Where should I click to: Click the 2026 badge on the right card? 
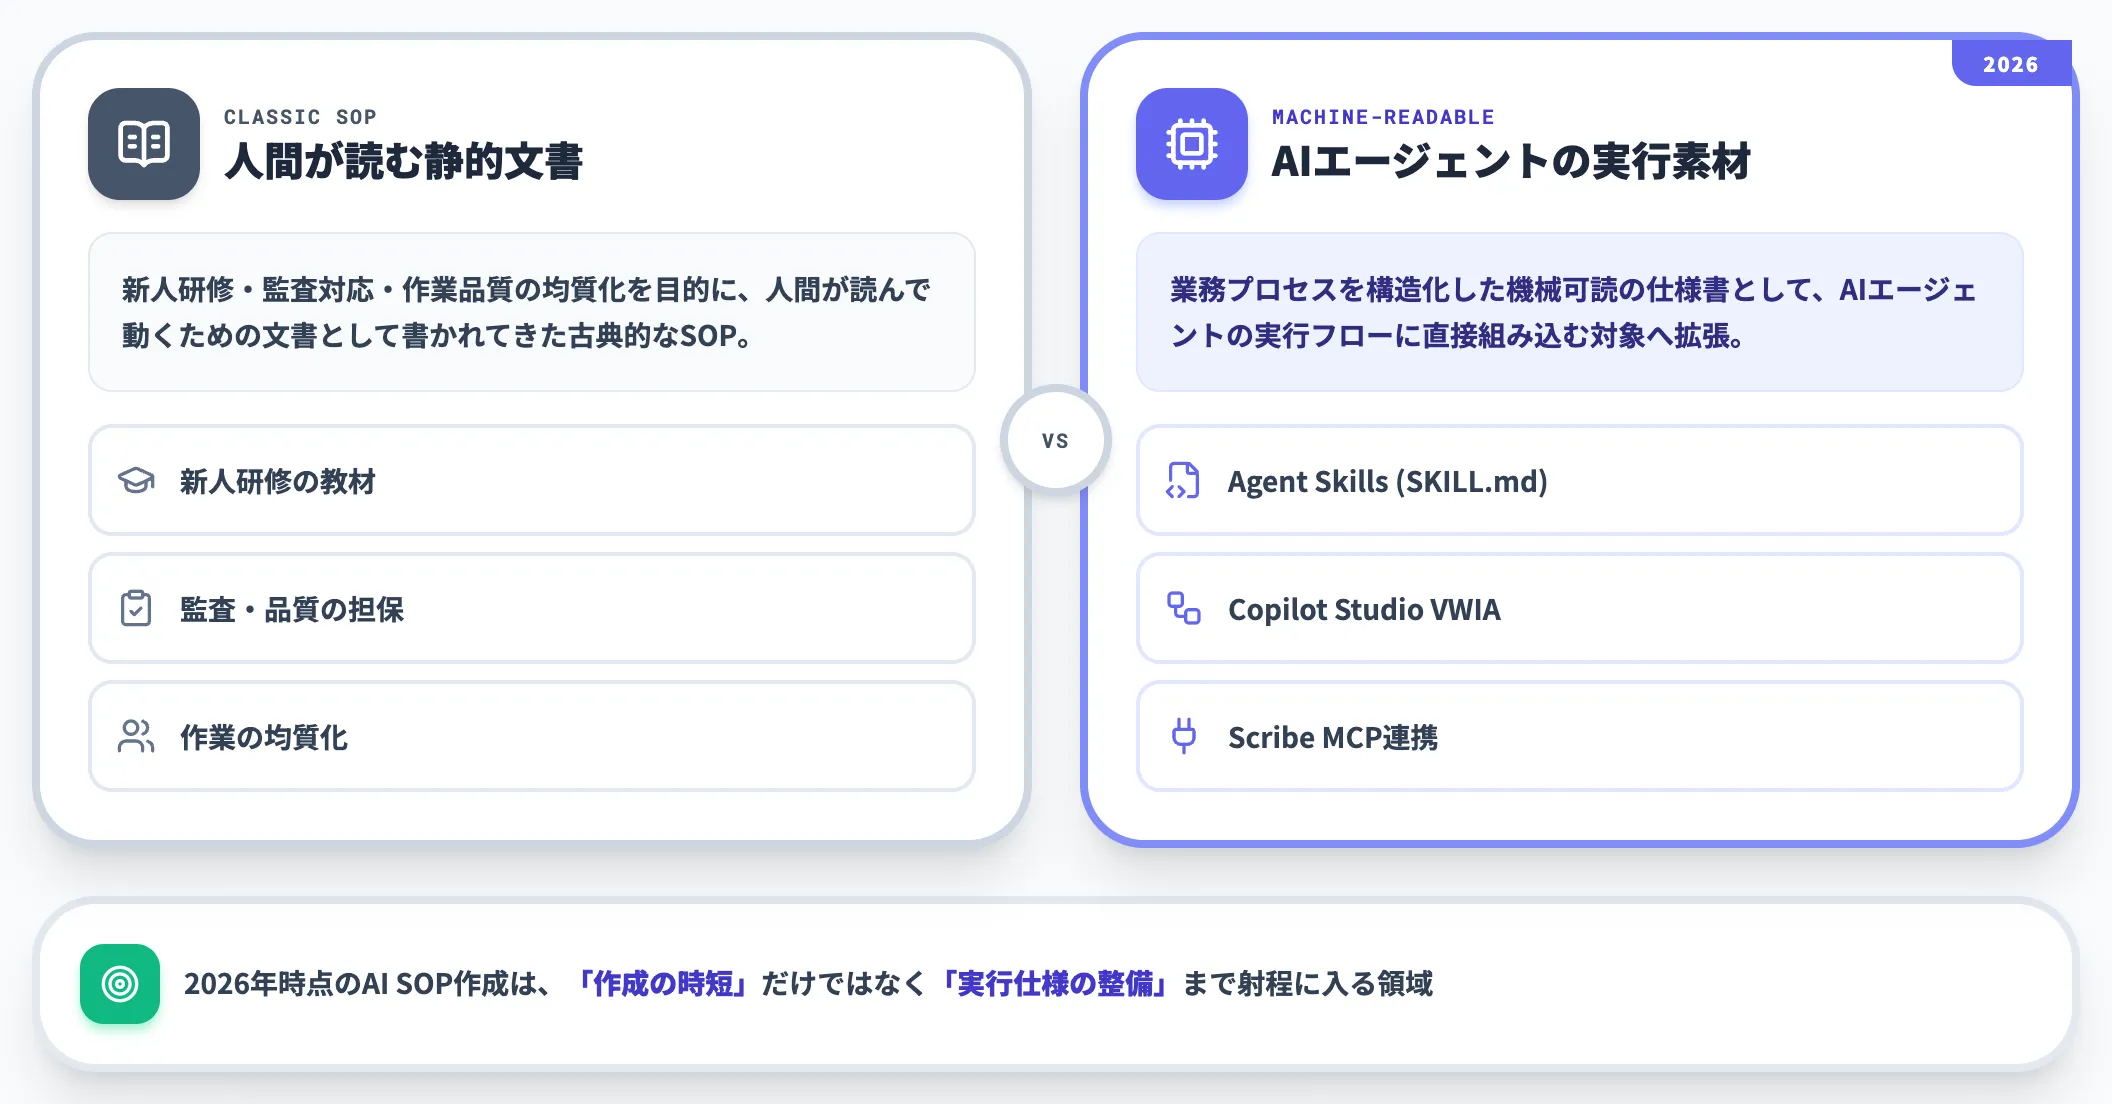(2011, 64)
